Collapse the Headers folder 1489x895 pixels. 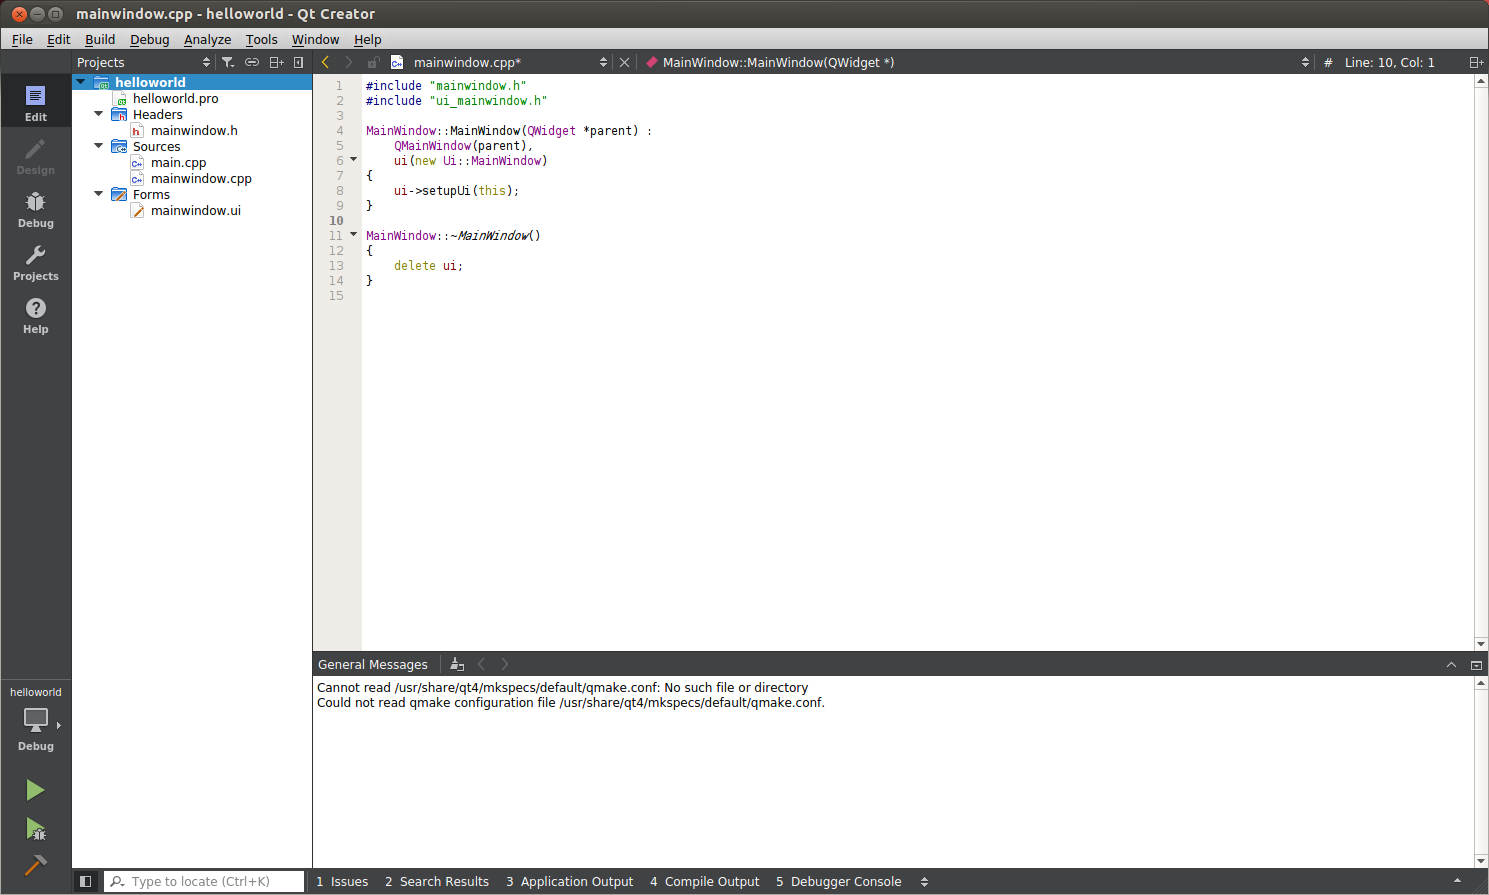pyautogui.click(x=99, y=114)
